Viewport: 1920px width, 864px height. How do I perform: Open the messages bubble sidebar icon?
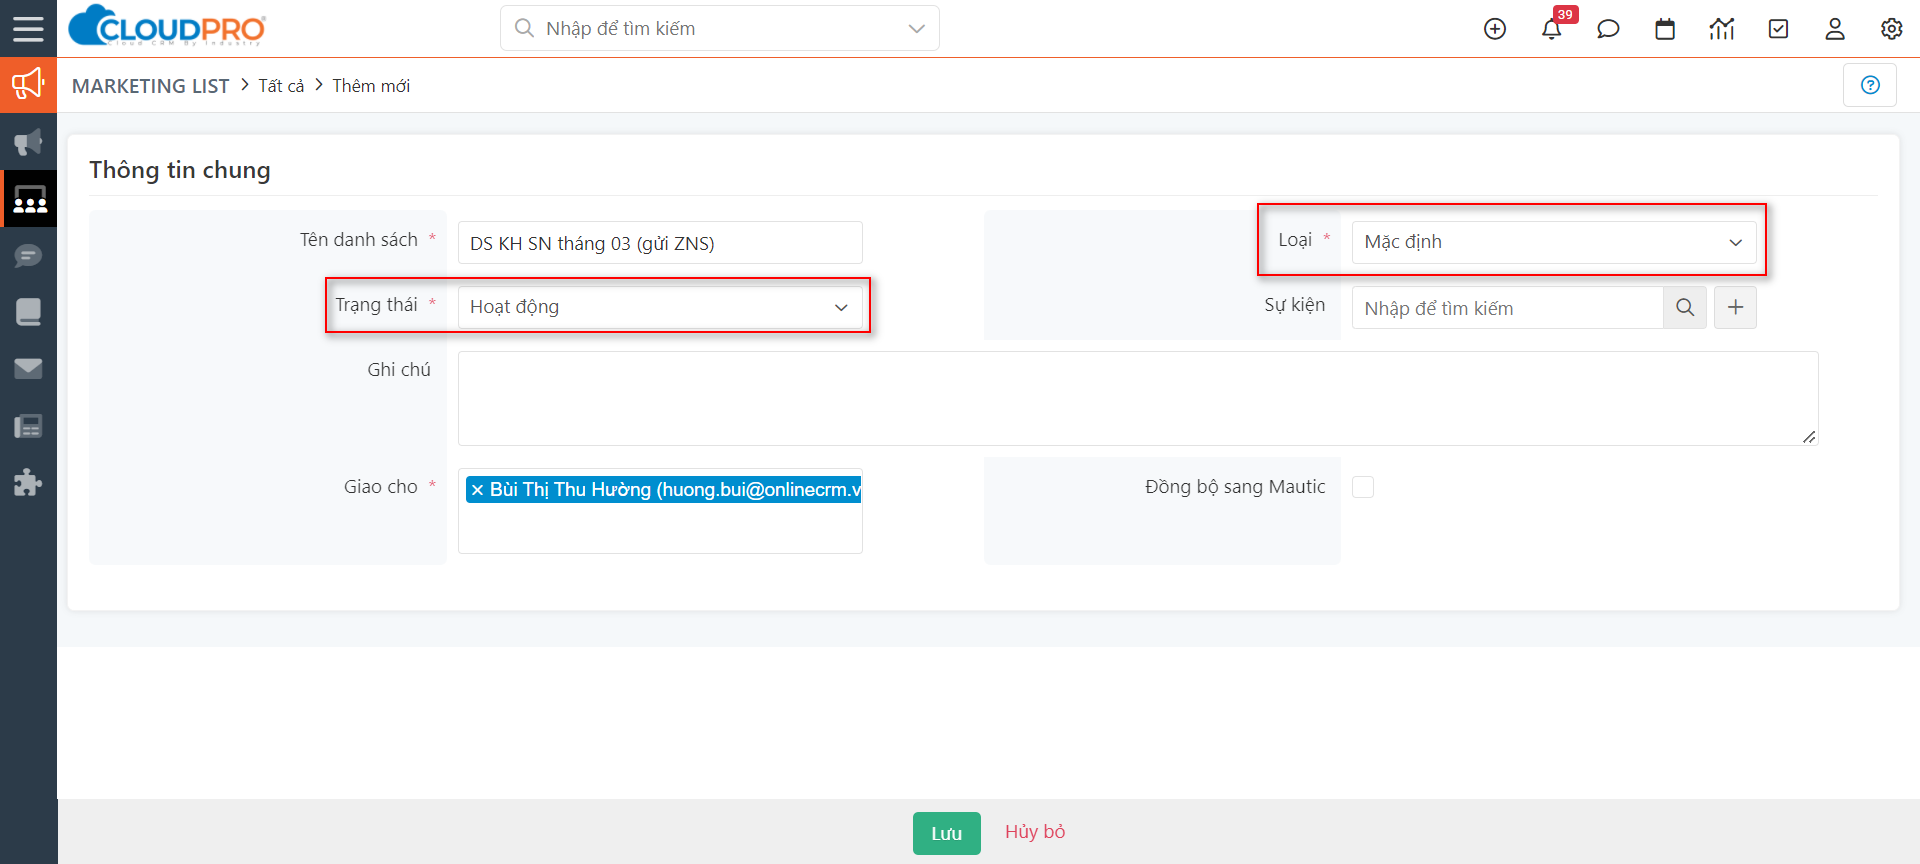pyautogui.click(x=28, y=256)
